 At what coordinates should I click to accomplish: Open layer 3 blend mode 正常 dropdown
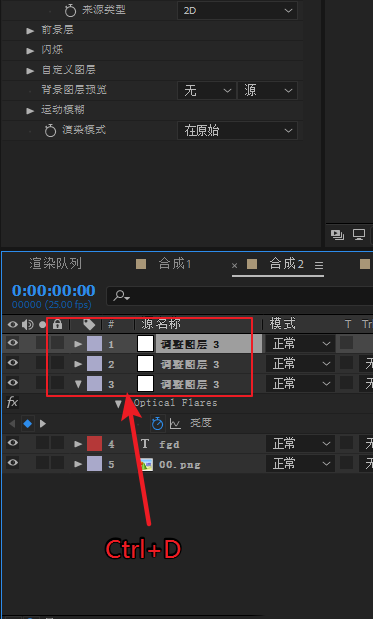[x=300, y=383]
